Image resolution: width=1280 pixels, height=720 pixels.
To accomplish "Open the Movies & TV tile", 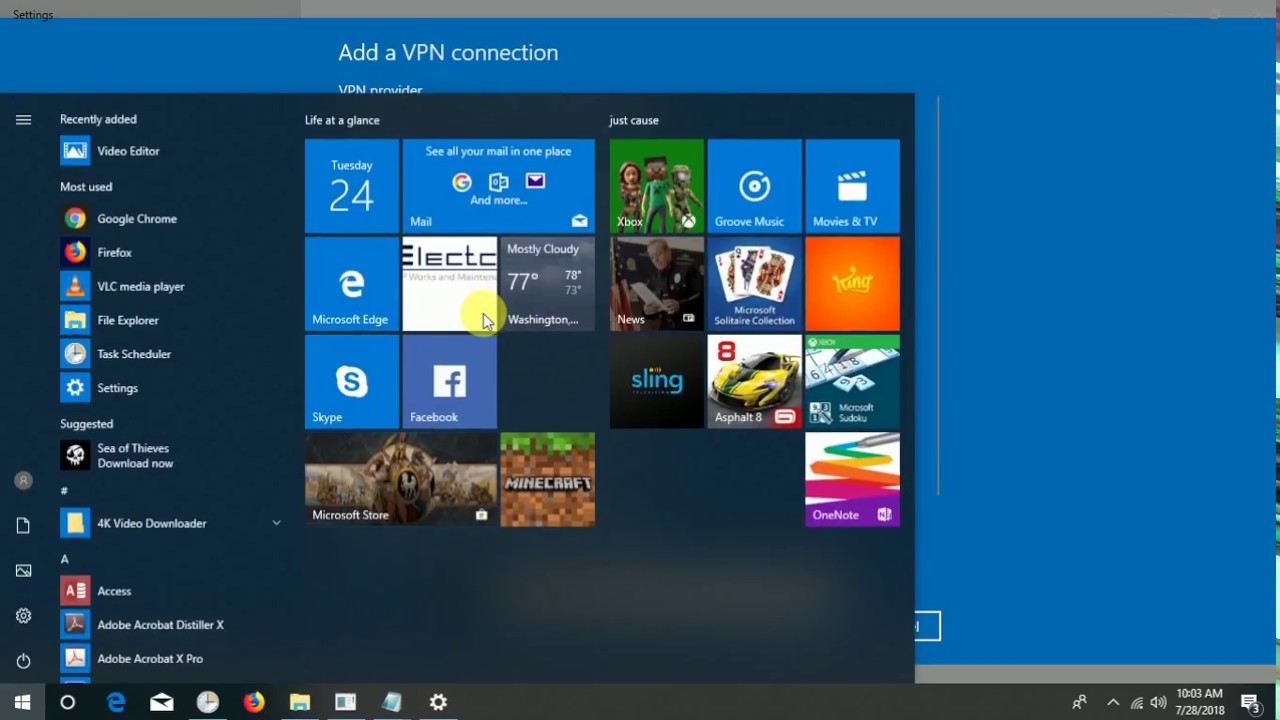I will coord(853,186).
